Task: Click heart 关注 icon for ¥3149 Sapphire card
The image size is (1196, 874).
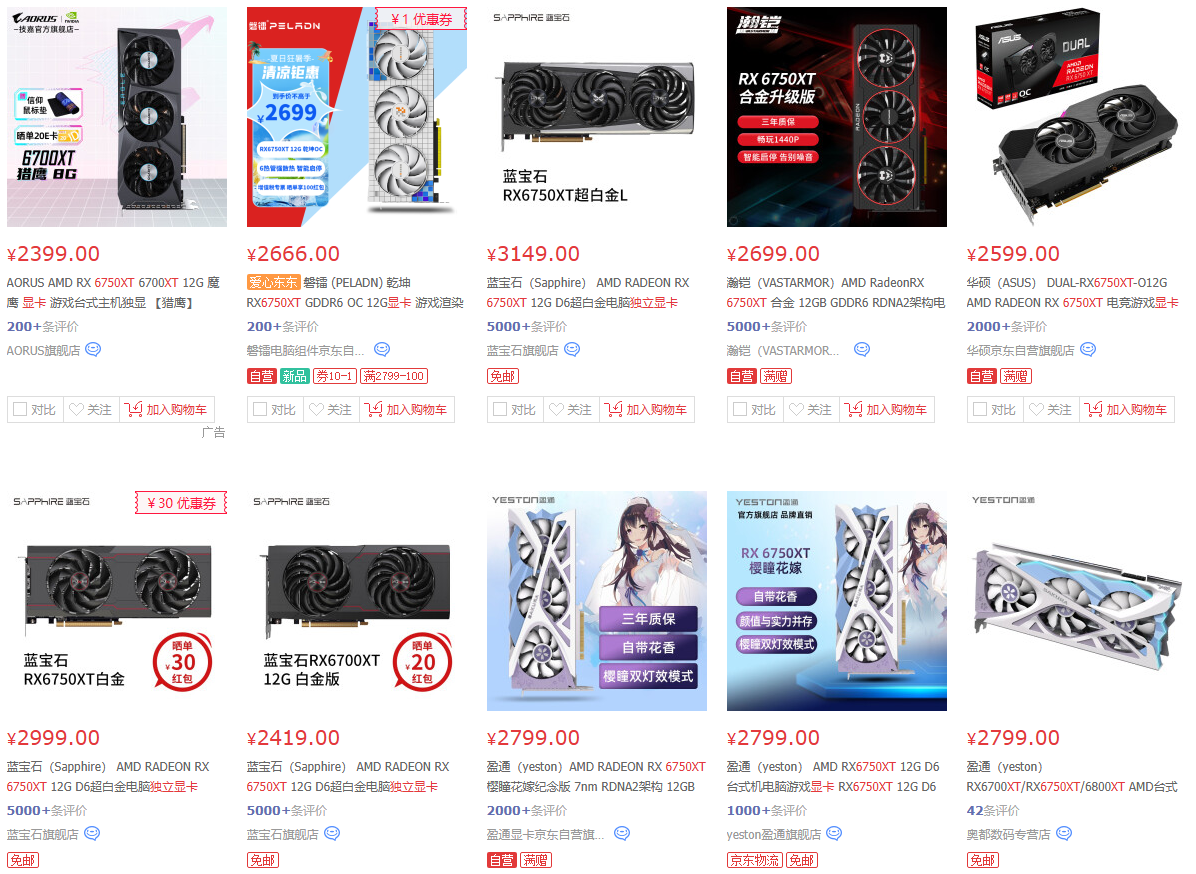Action: tap(556, 410)
